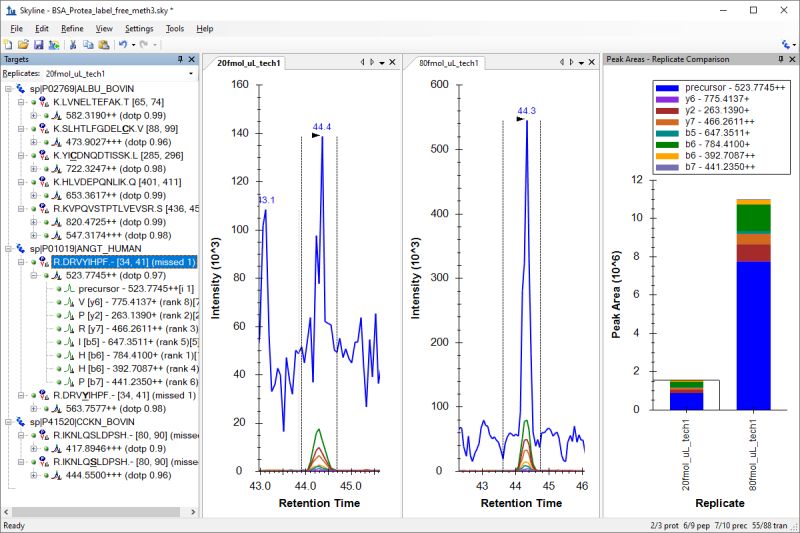Click the peptide icon beside K.LVNELTEFAK.T
Screen dimensions: 800x533
tap(44, 103)
